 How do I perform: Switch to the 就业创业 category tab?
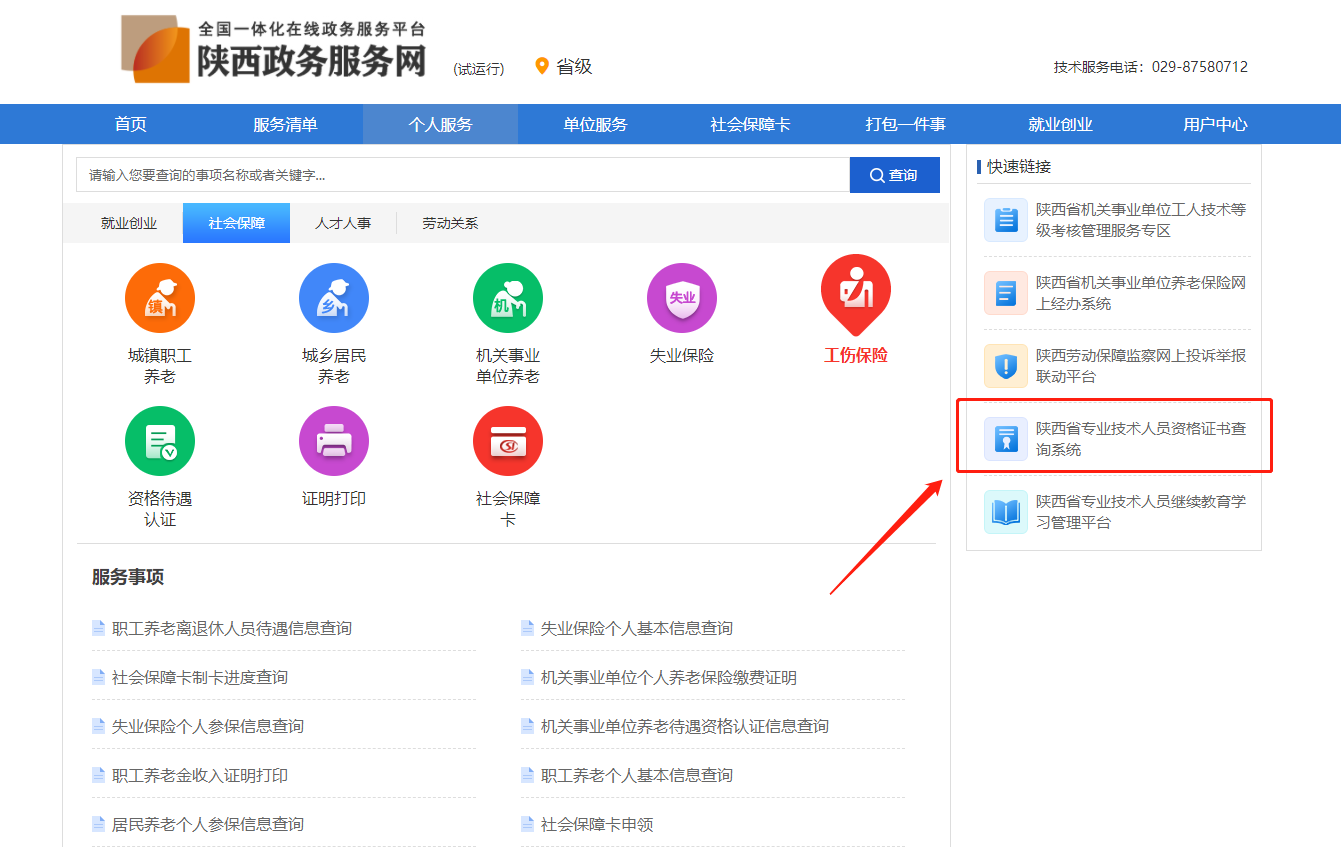click(x=129, y=223)
